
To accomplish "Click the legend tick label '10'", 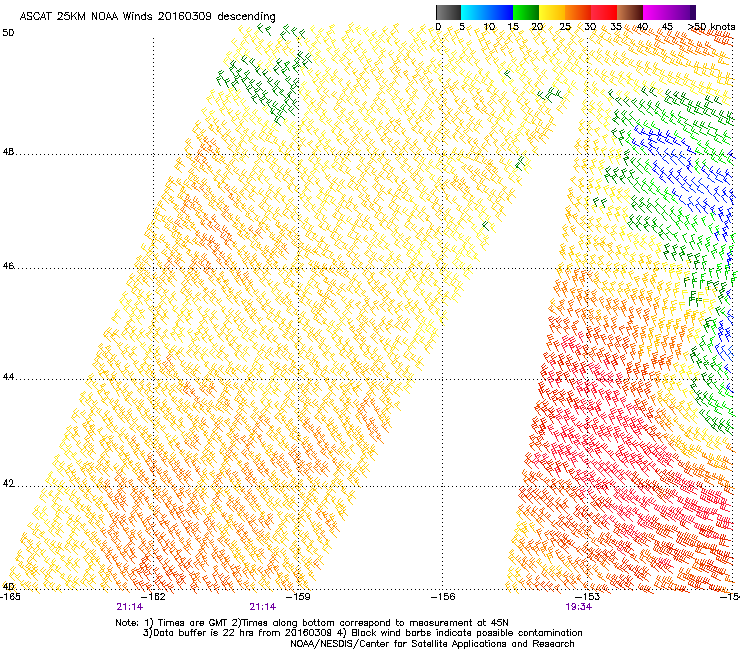I will [x=489, y=27].
